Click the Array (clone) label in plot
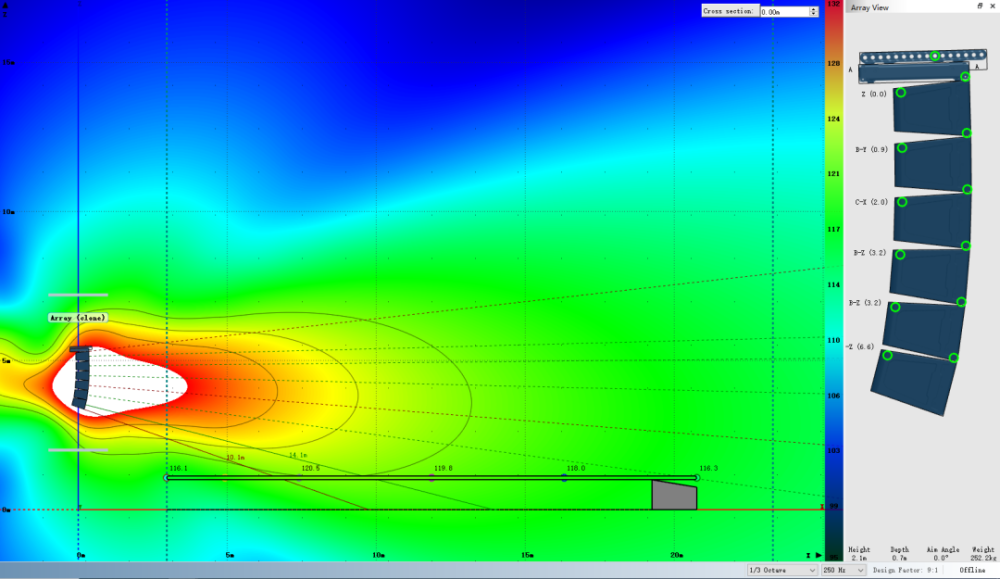This screenshot has width=1000, height=579. pyautogui.click(x=78, y=318)
